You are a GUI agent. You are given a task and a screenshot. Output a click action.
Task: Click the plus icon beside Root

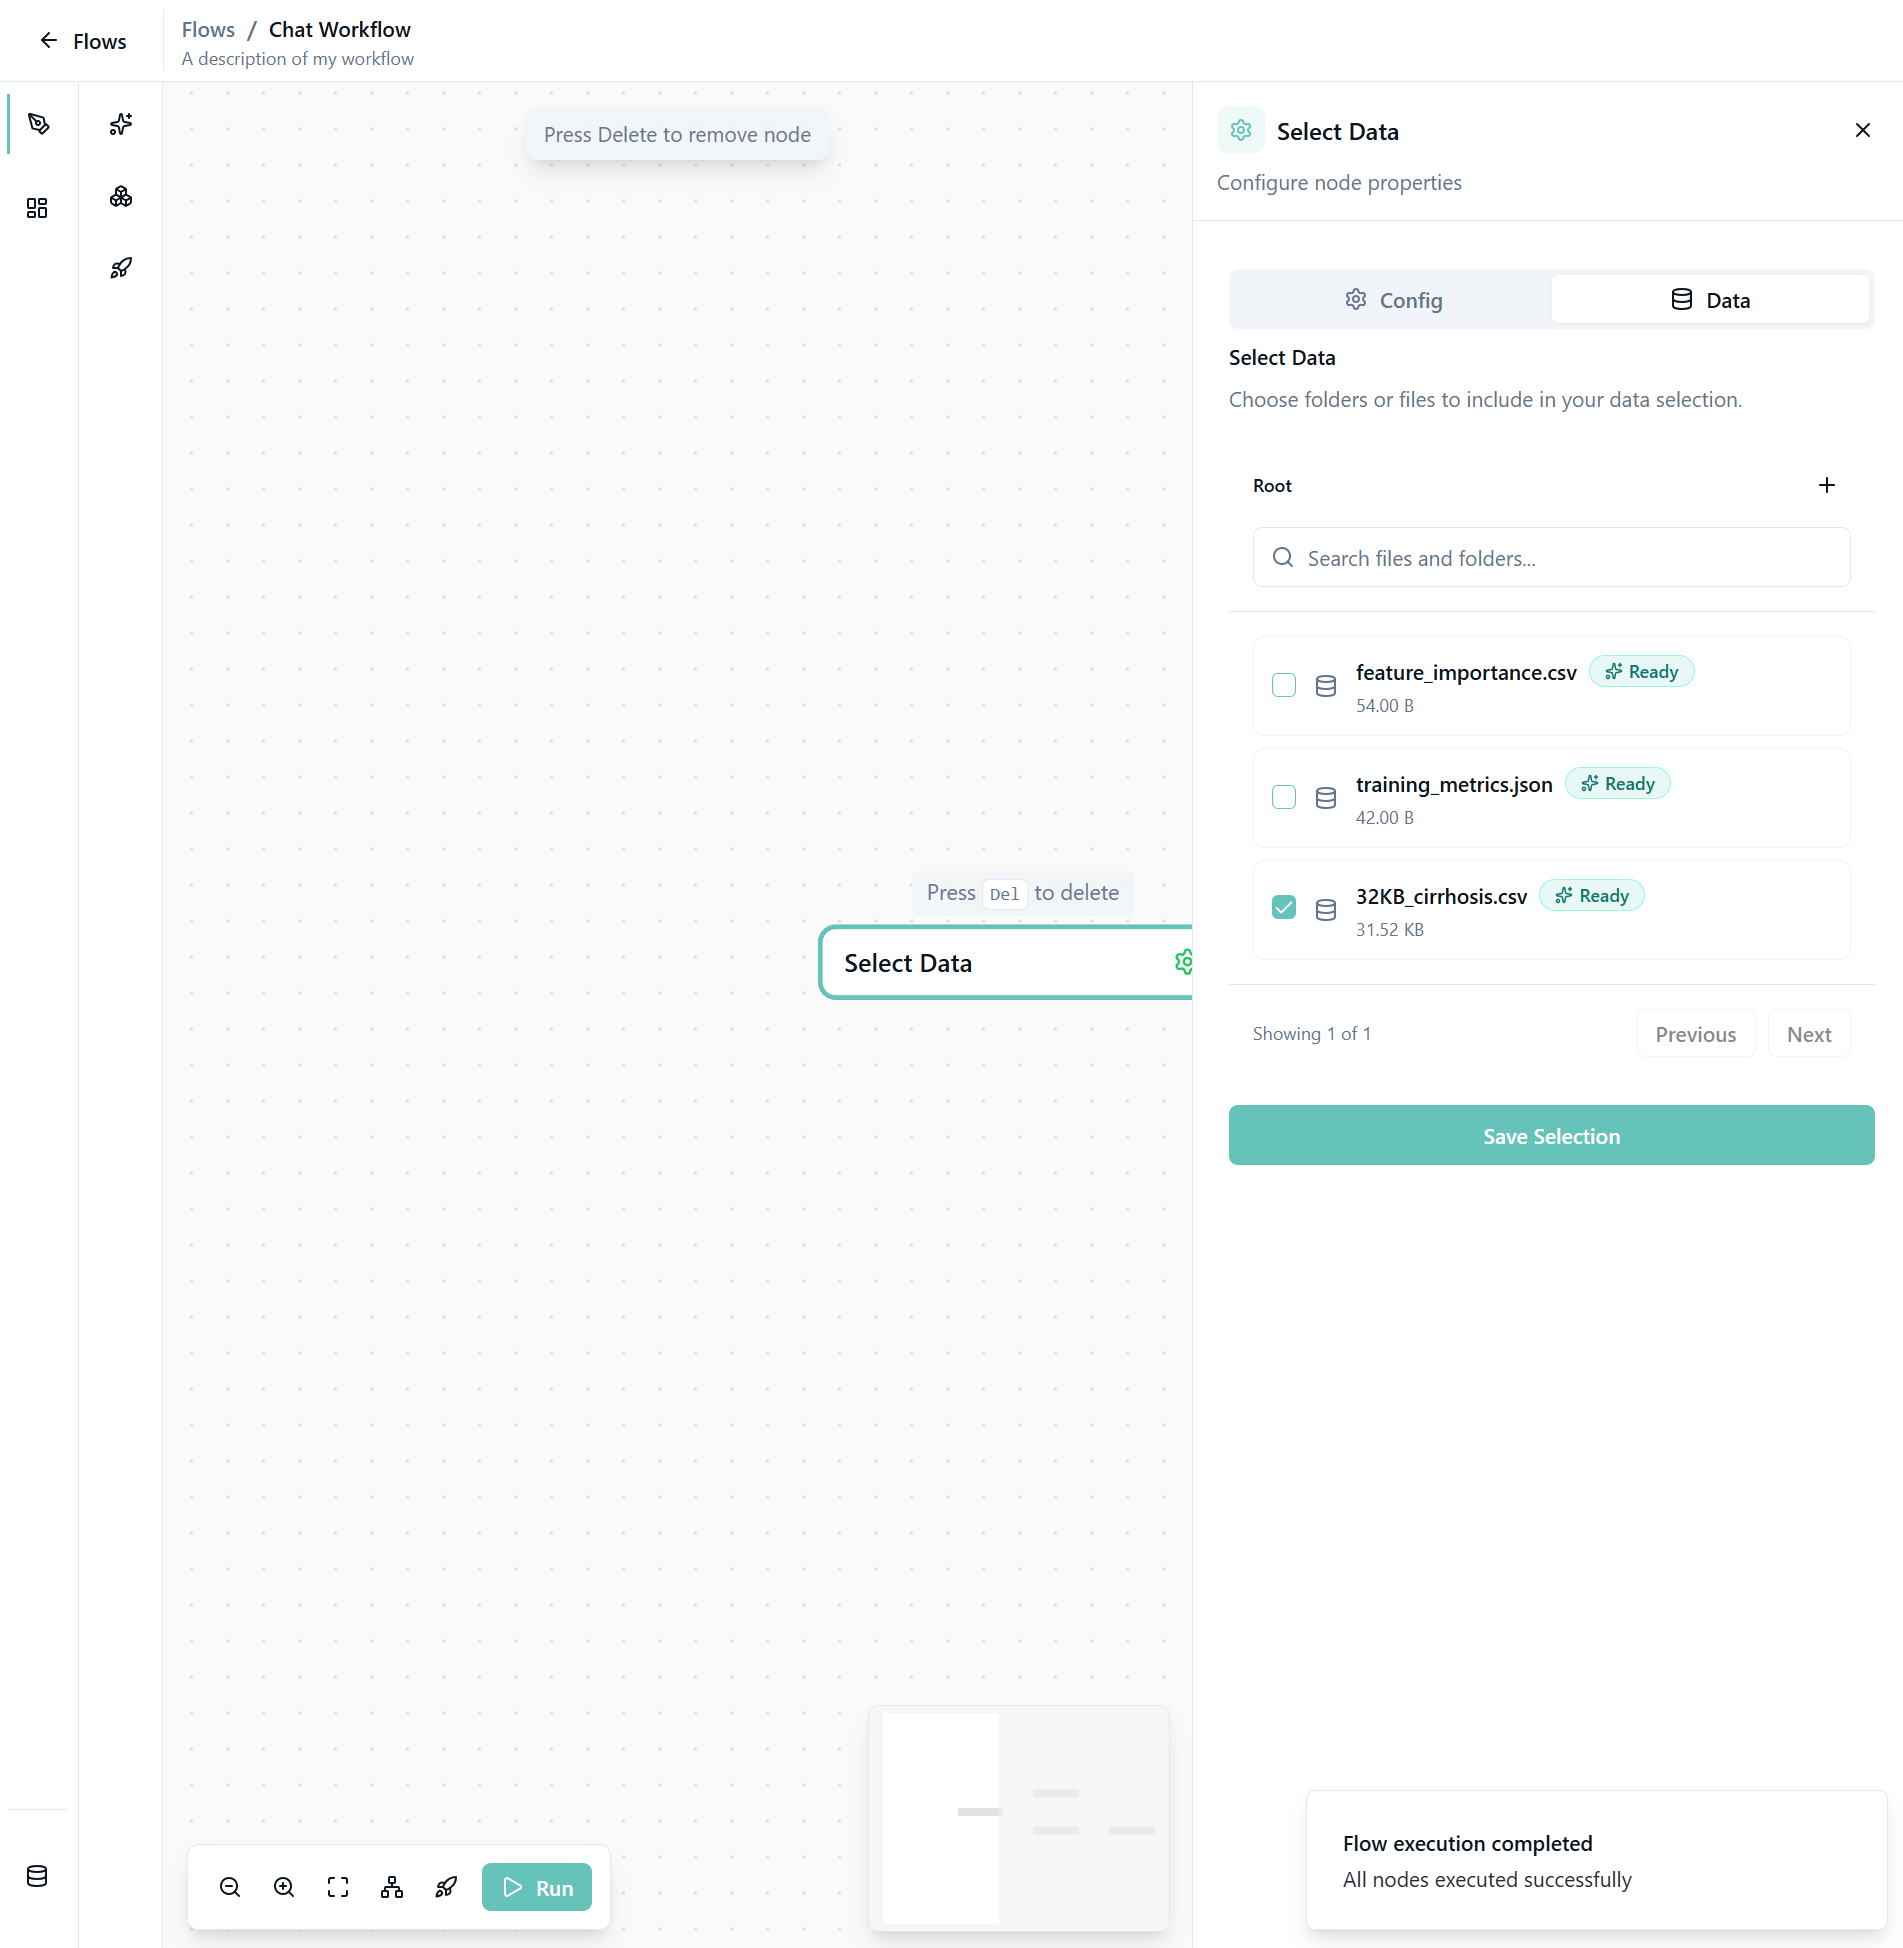(x=1826, y=485)
